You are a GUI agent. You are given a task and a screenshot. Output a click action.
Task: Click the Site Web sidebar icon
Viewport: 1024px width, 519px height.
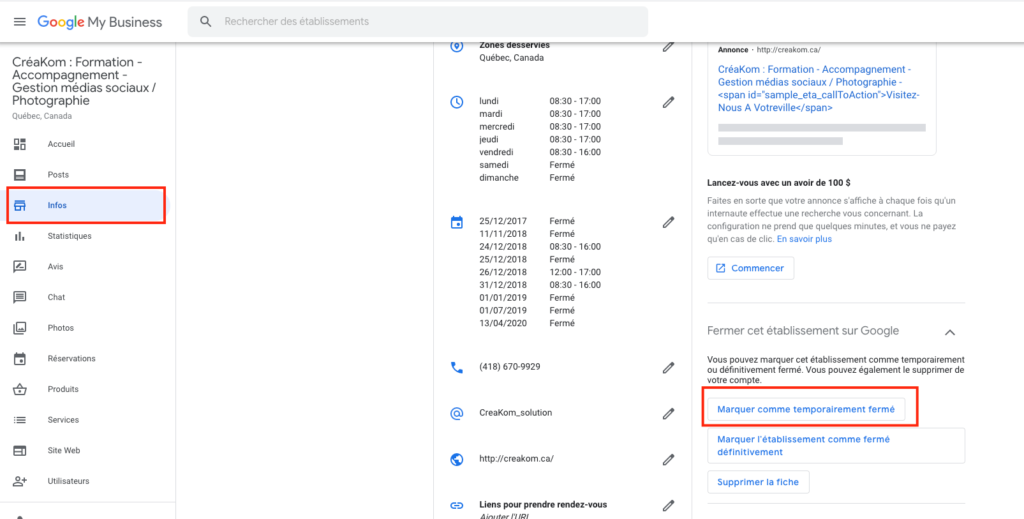(x=20, y=450)
